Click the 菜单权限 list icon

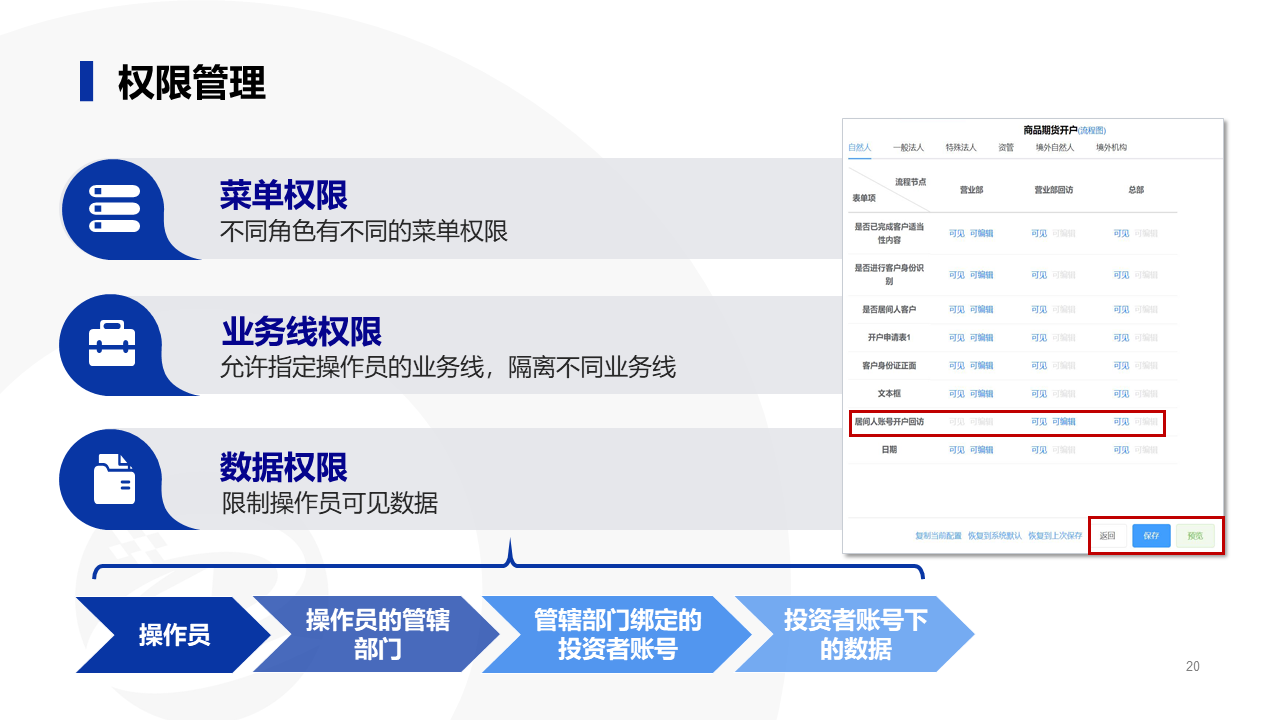pos(114,208)
